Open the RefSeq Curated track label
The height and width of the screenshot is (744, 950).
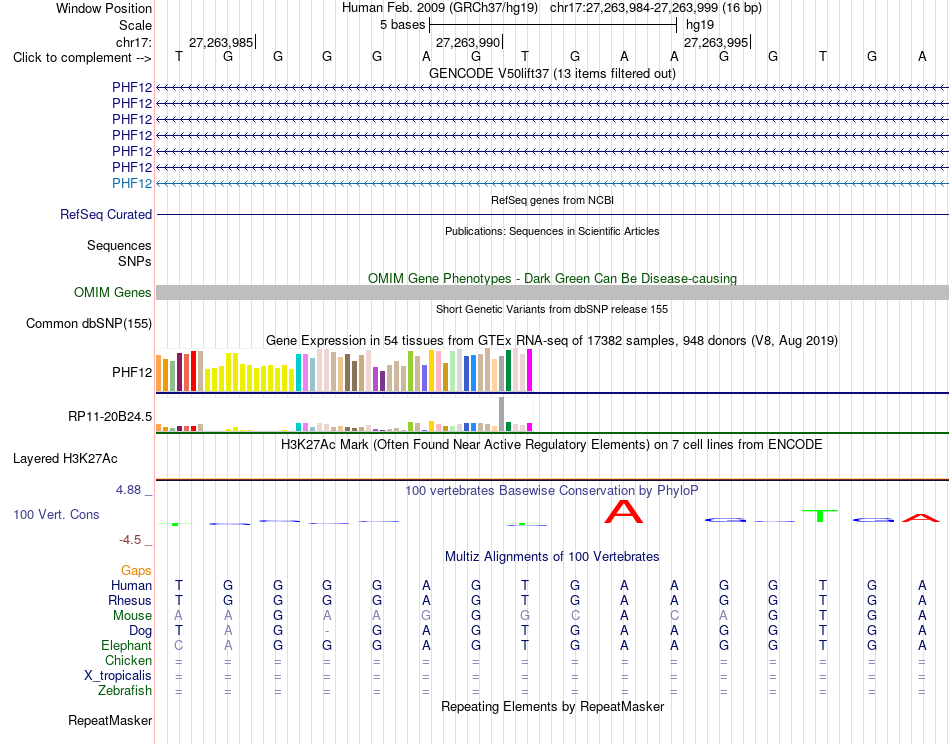(106, 214)
